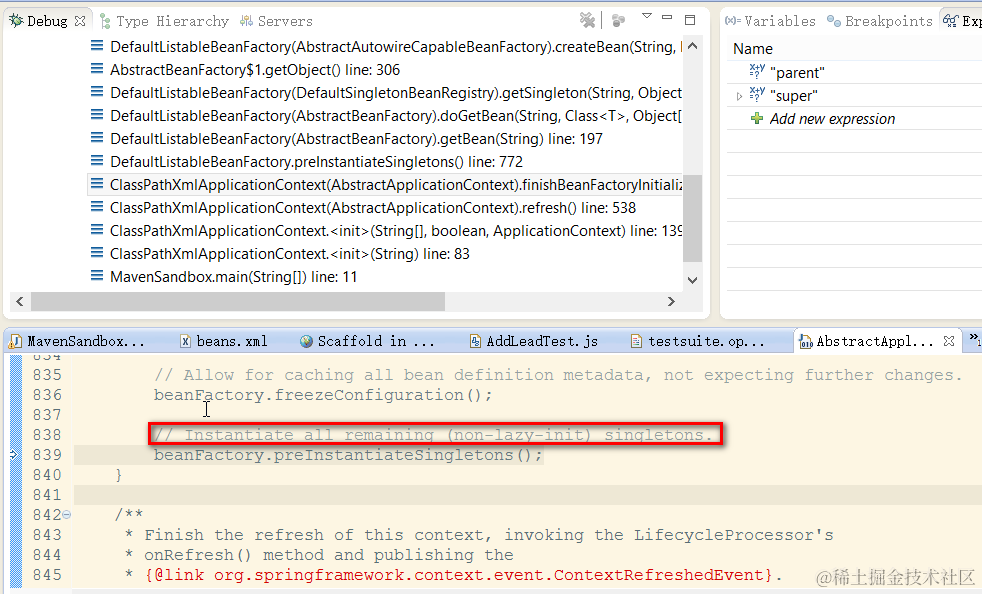Viewport: 982px width, 594px height.
Task: Click beanFactory.preInstantiateSingletons(); in the editor
Action: (348, 455)
